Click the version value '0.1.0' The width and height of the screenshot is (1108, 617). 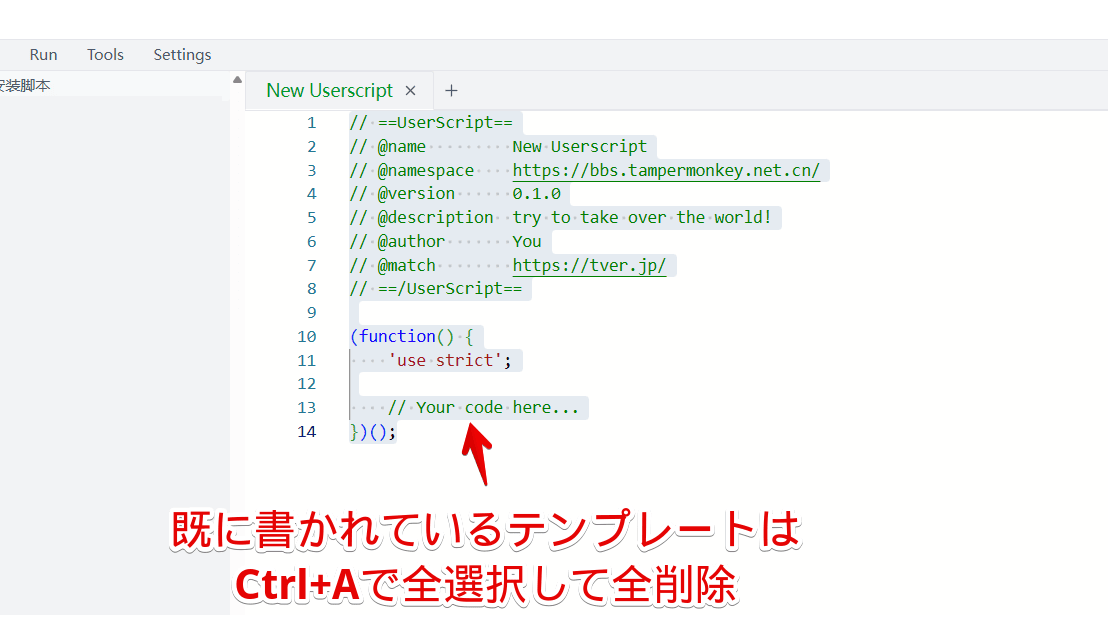click(536, 194)
